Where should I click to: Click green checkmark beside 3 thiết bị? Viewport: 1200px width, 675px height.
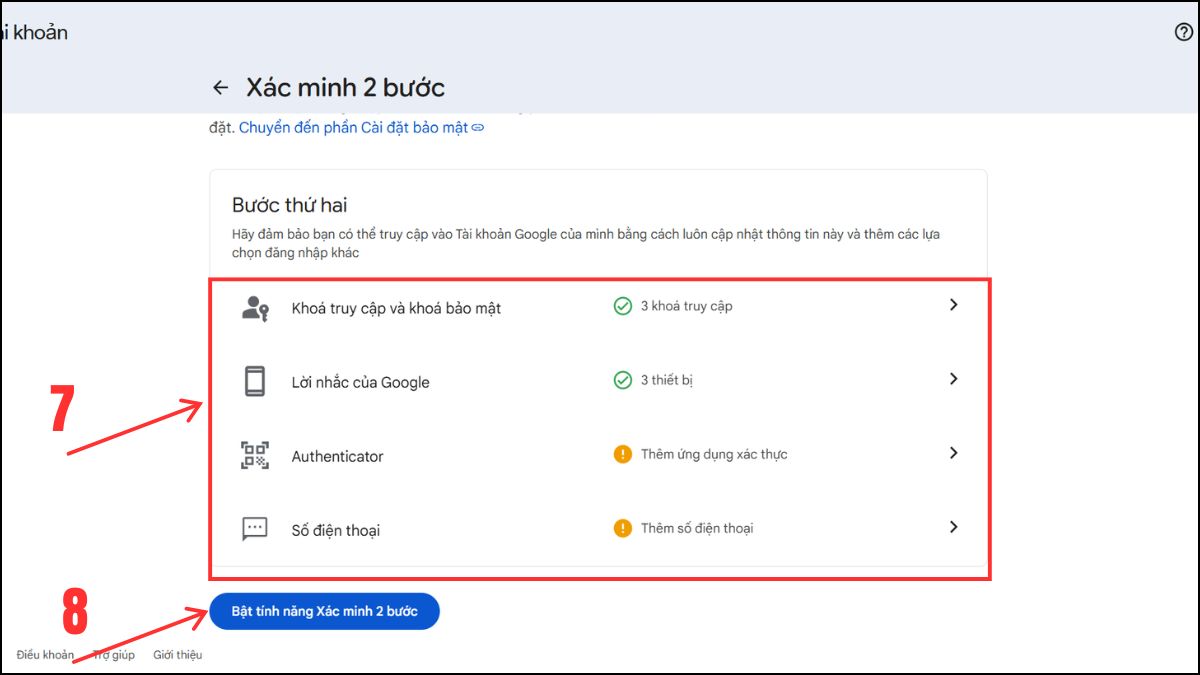coord(622,380)
